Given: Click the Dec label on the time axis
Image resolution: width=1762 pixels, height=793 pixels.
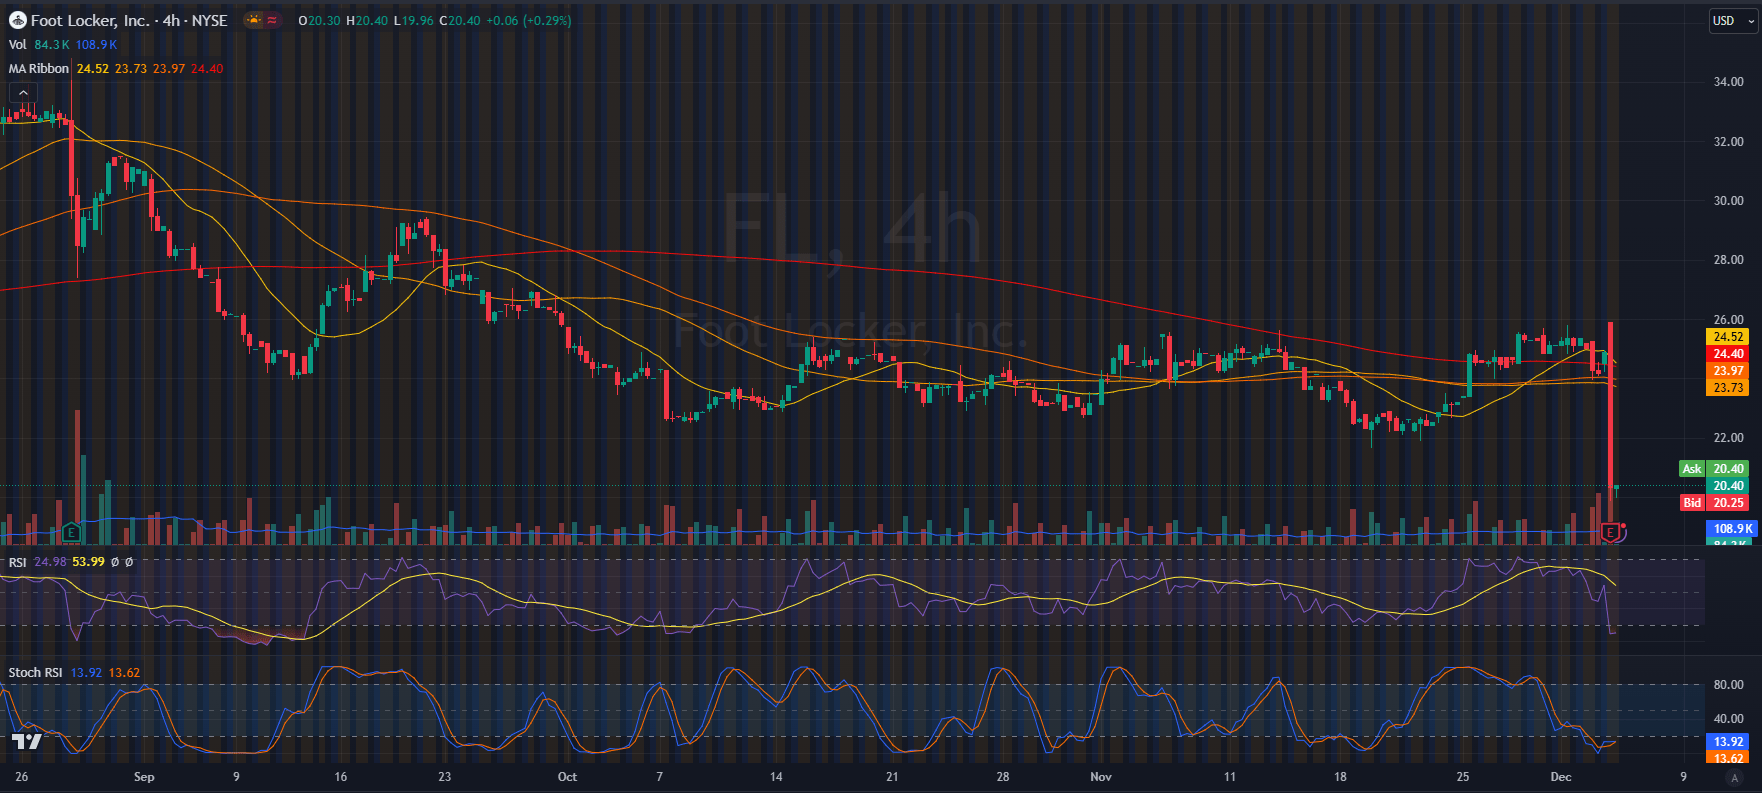Looking at the screenshot, I should [x=1561, y=777].
